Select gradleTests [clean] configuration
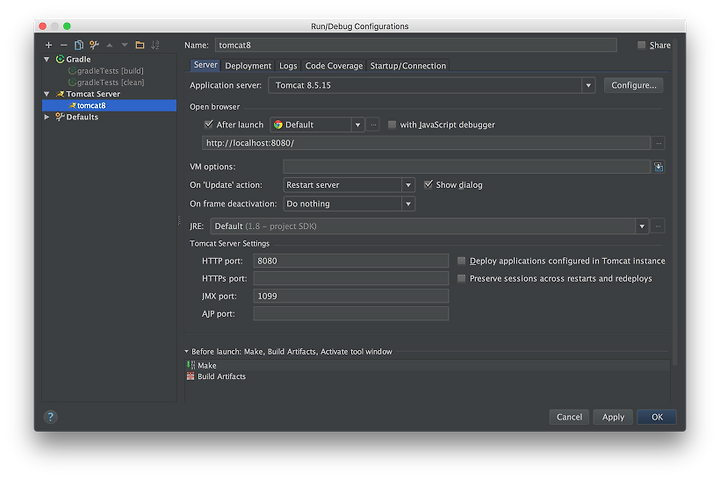The width and height of the screenshot is (720, 480). 109,82
